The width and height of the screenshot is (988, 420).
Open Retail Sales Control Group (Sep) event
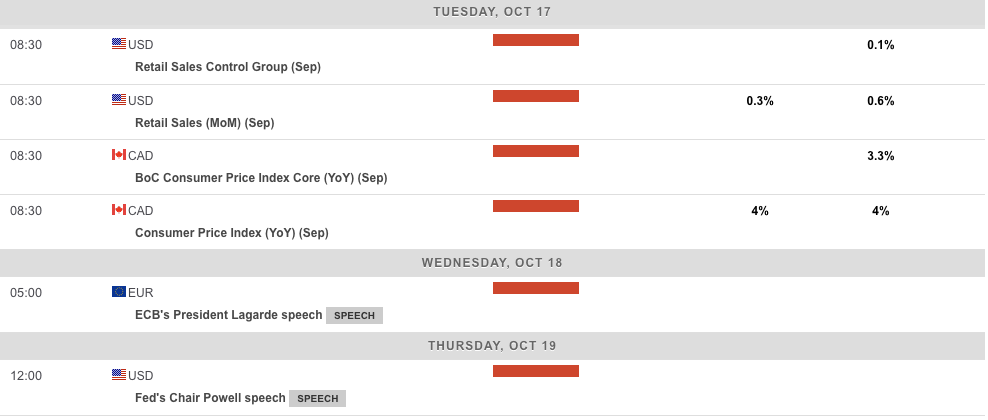[227, 67]
